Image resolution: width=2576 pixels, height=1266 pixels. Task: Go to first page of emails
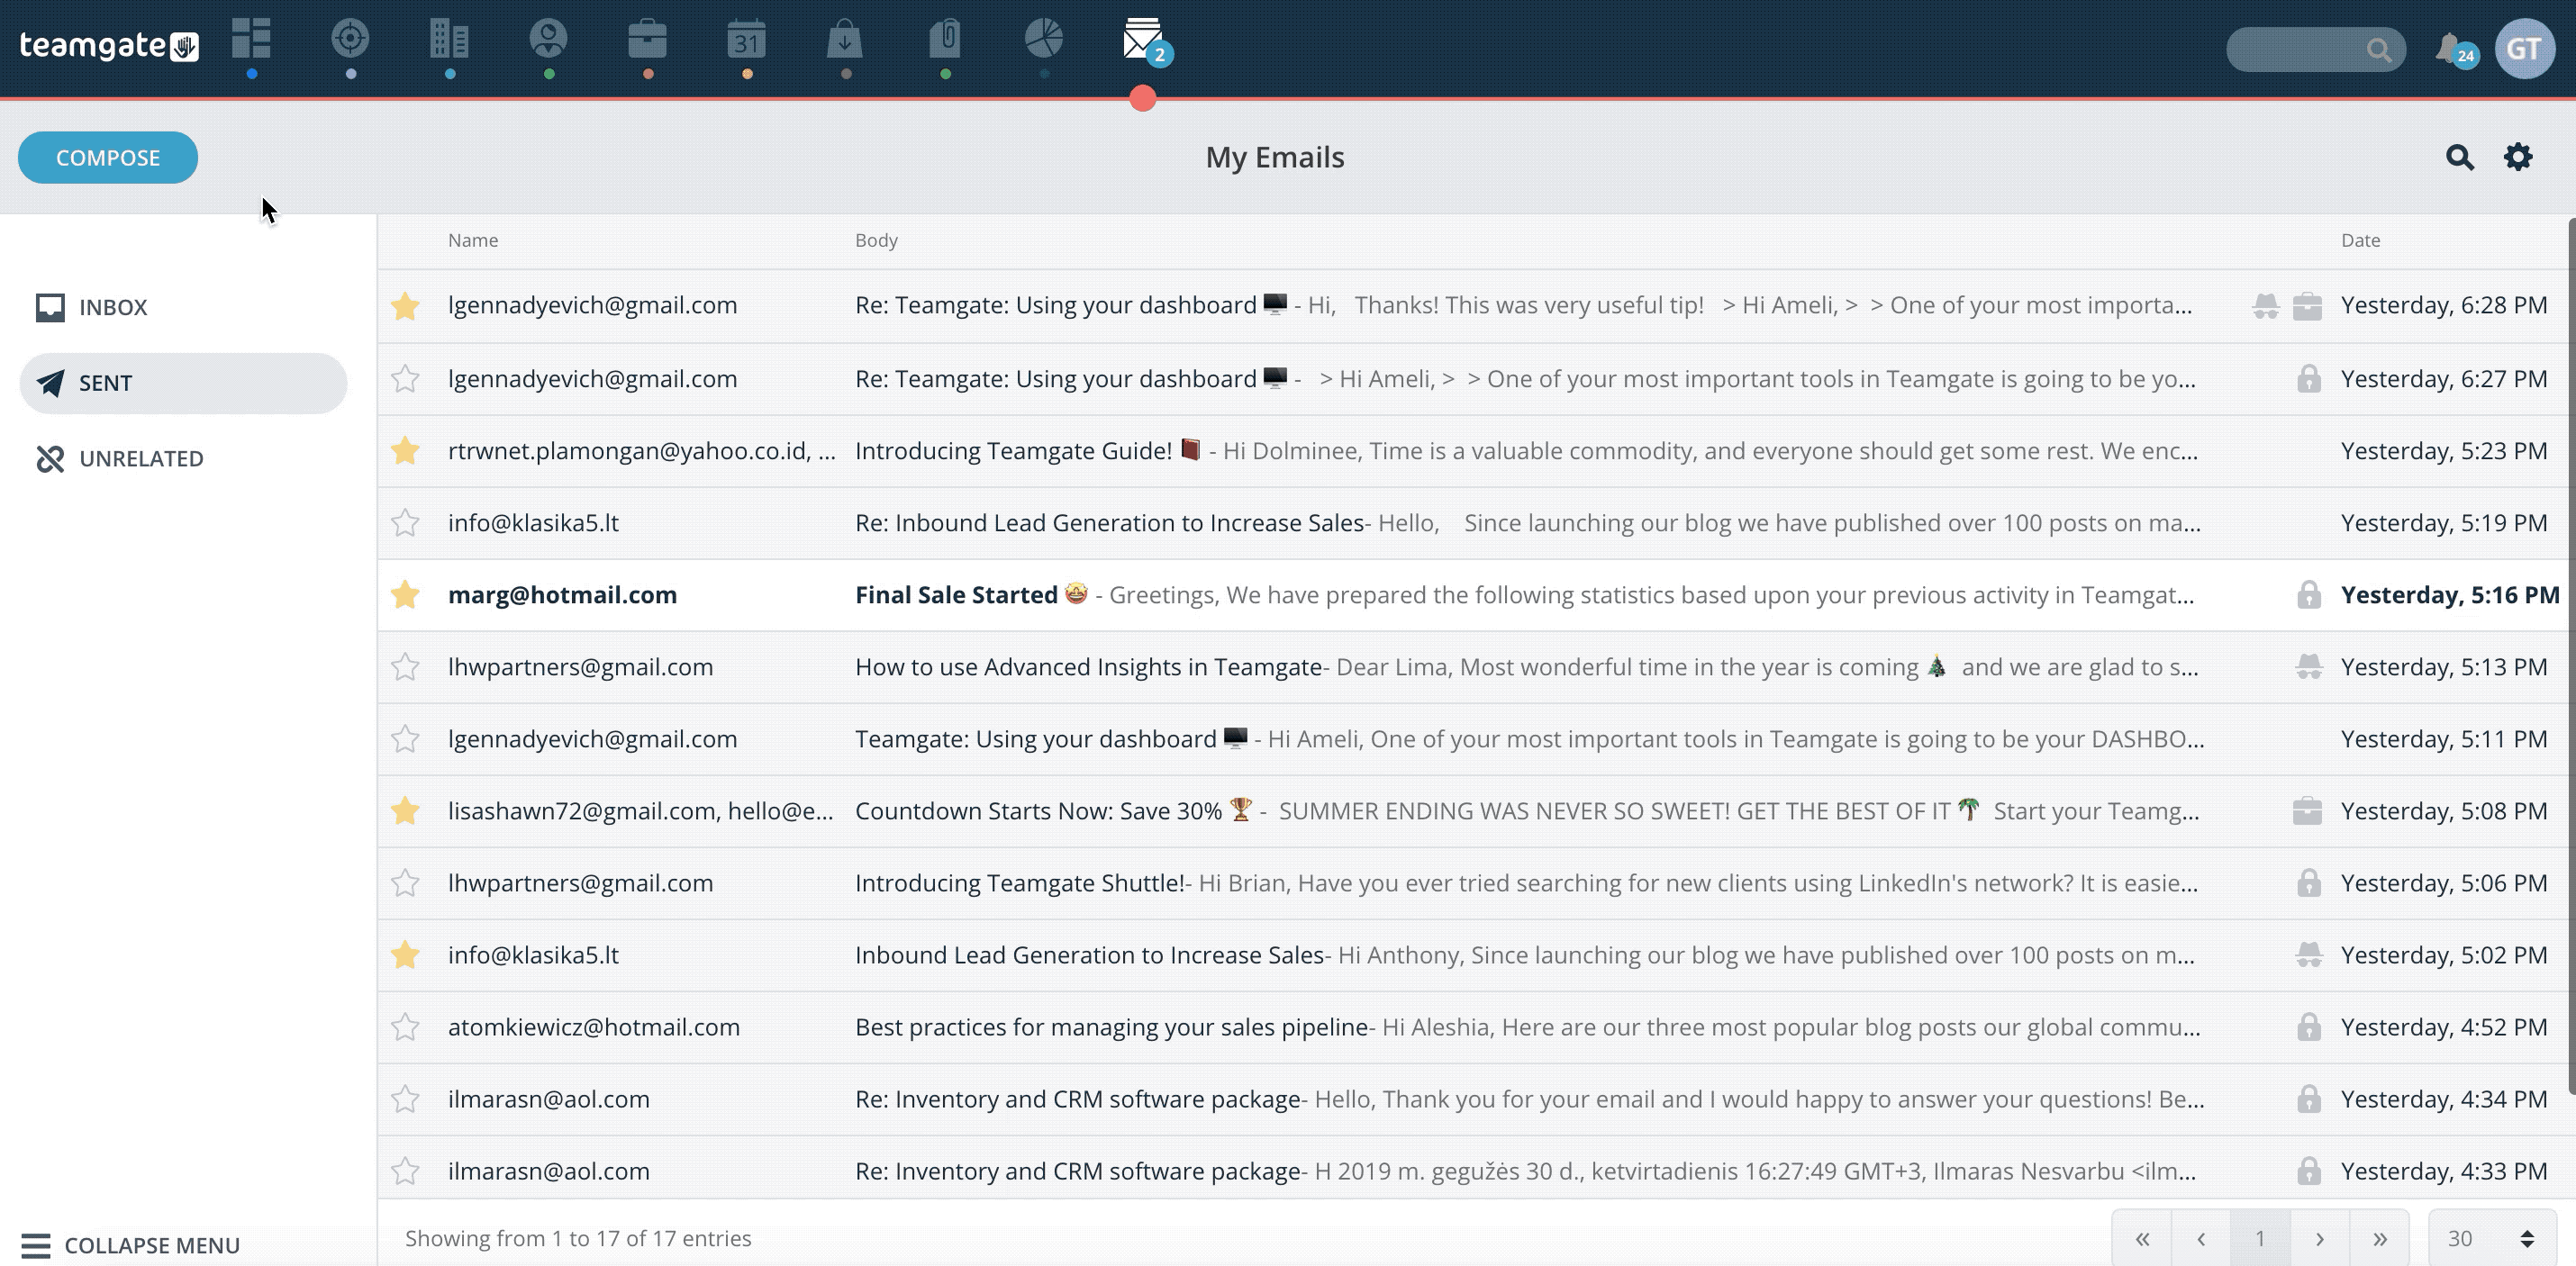tap(2142, 1238)
